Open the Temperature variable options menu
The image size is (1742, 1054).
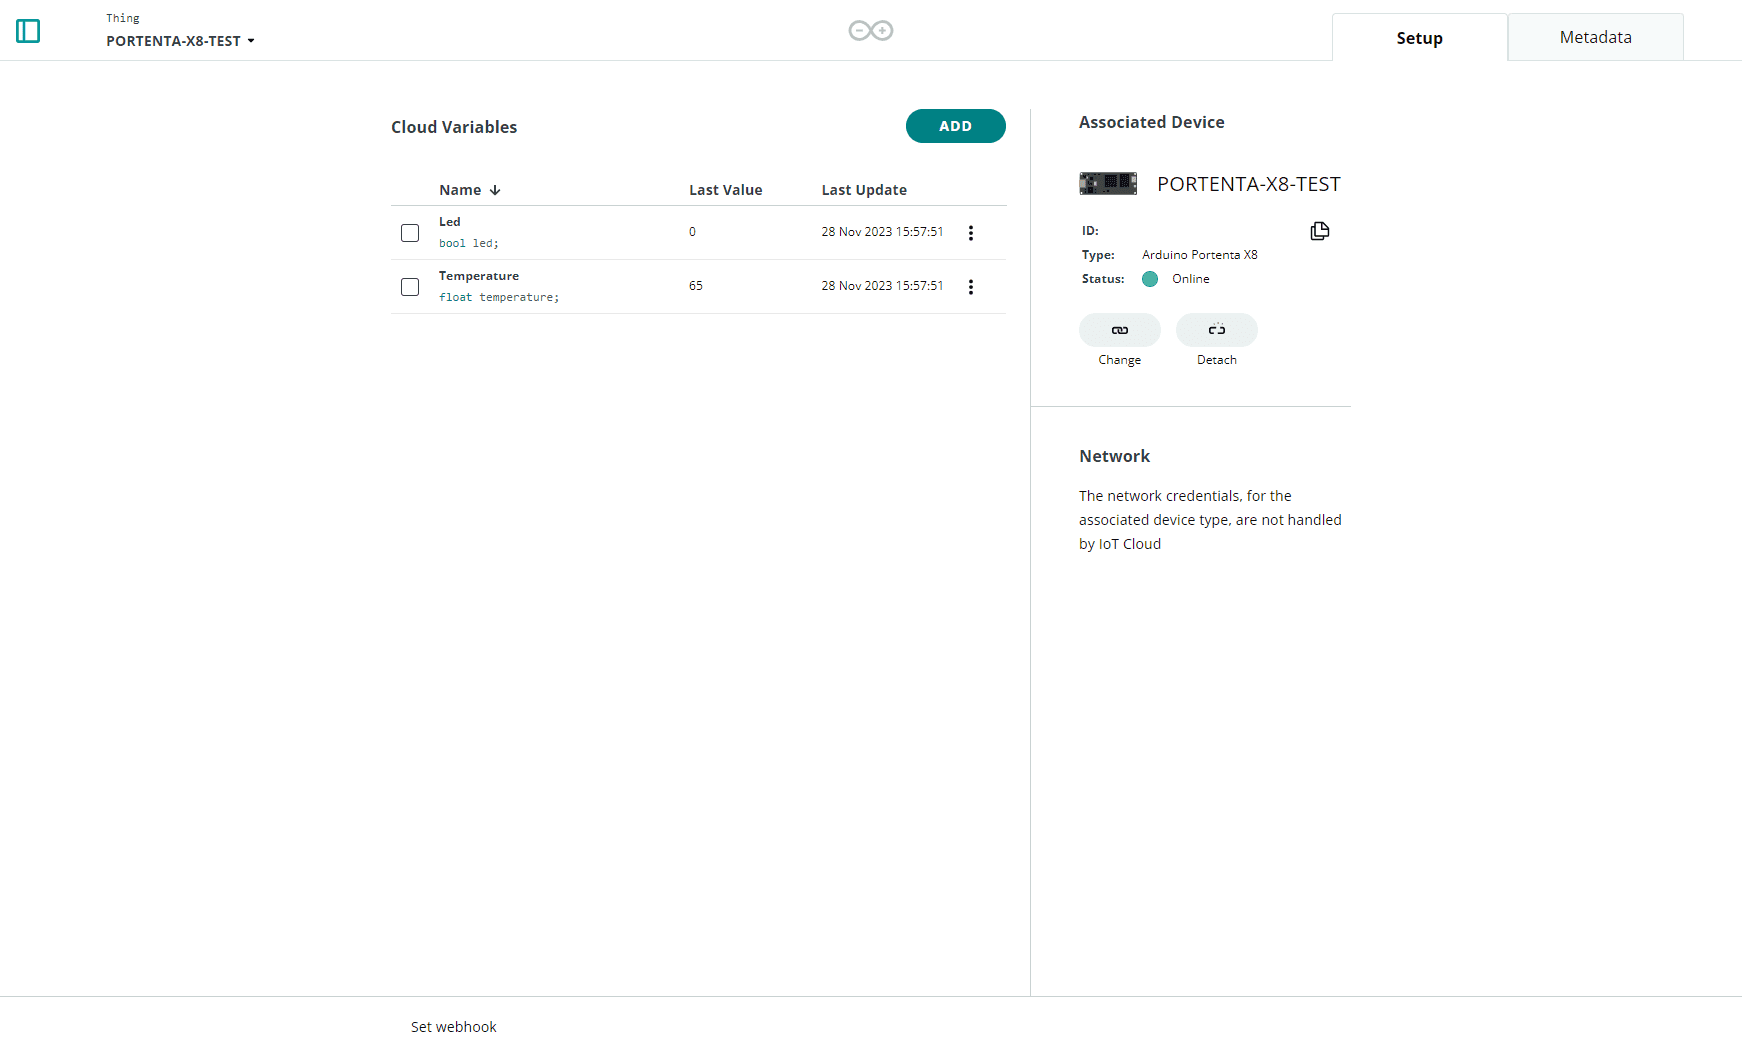970,287
